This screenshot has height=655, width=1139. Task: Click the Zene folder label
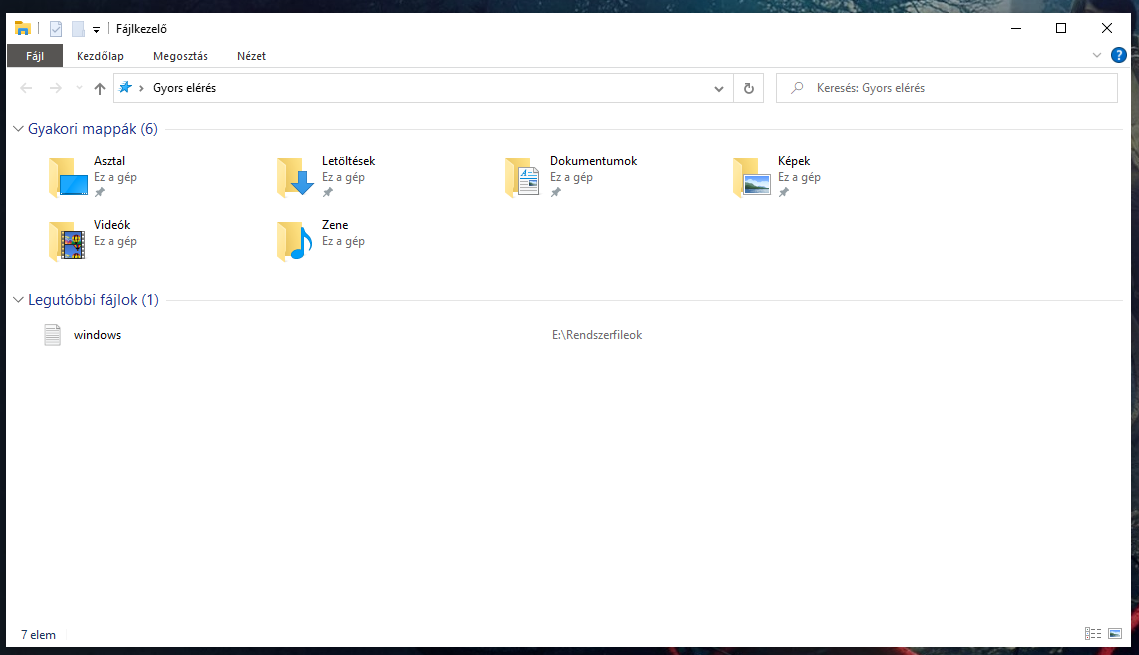pyautogui.click(x=335, y=225)
